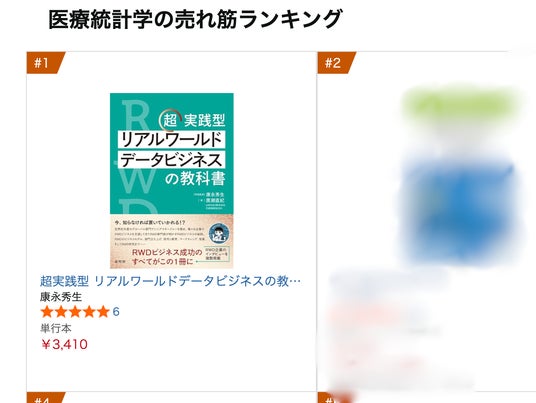This screenshot has height=403, width=536.
Task: Click the cartoon face icon on book cover
Action: tap(219, 233)
